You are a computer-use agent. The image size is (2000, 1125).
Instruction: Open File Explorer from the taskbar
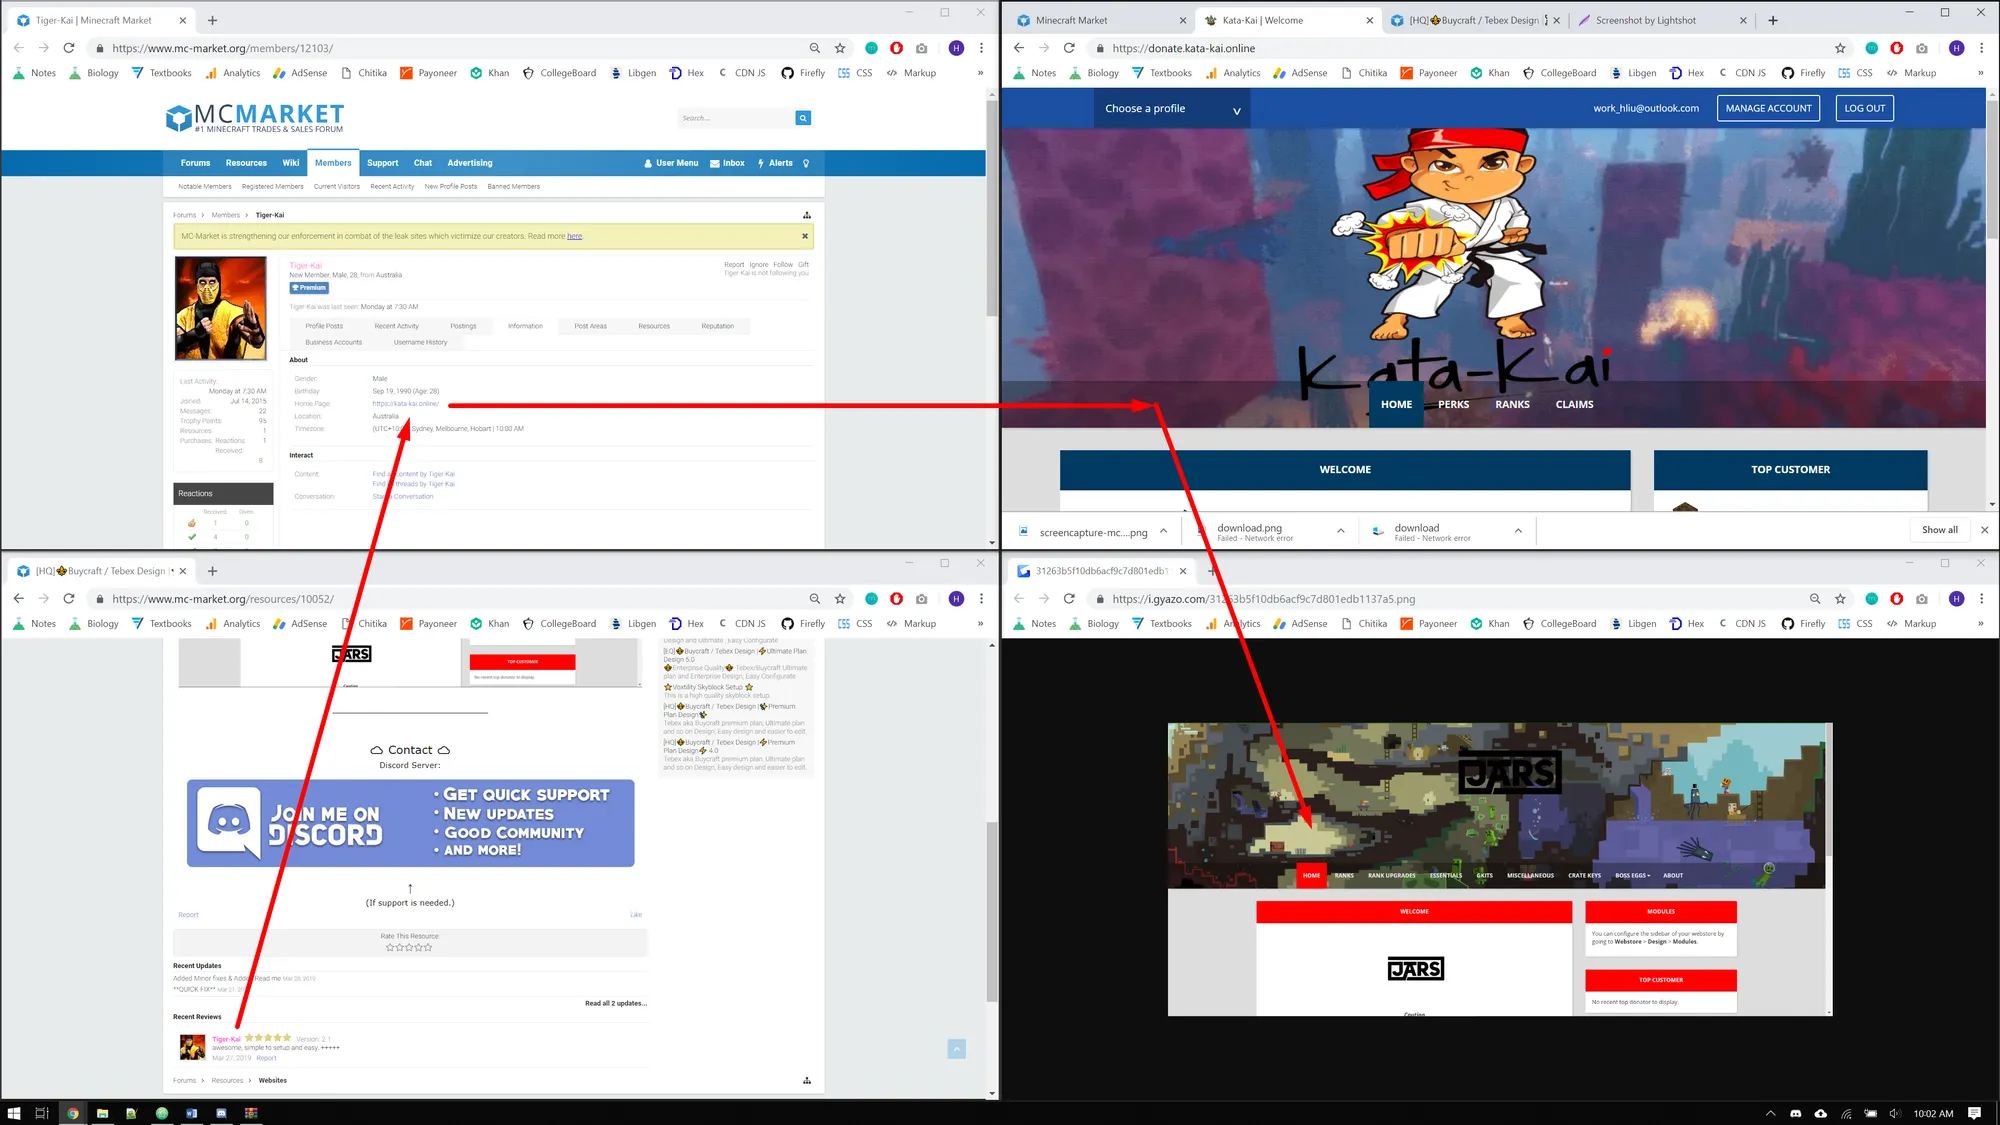point(102,1113)
